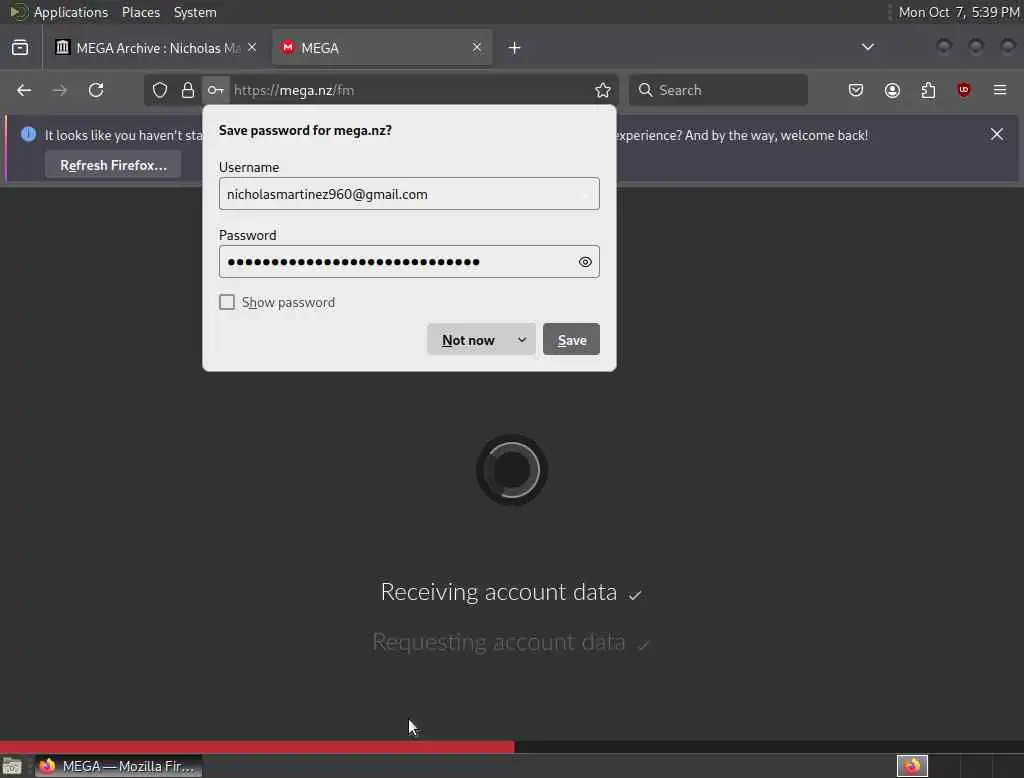The image size is (1024, 778).
Task: Click the show desktop icon in taskbar
Action: pos(12,766)
